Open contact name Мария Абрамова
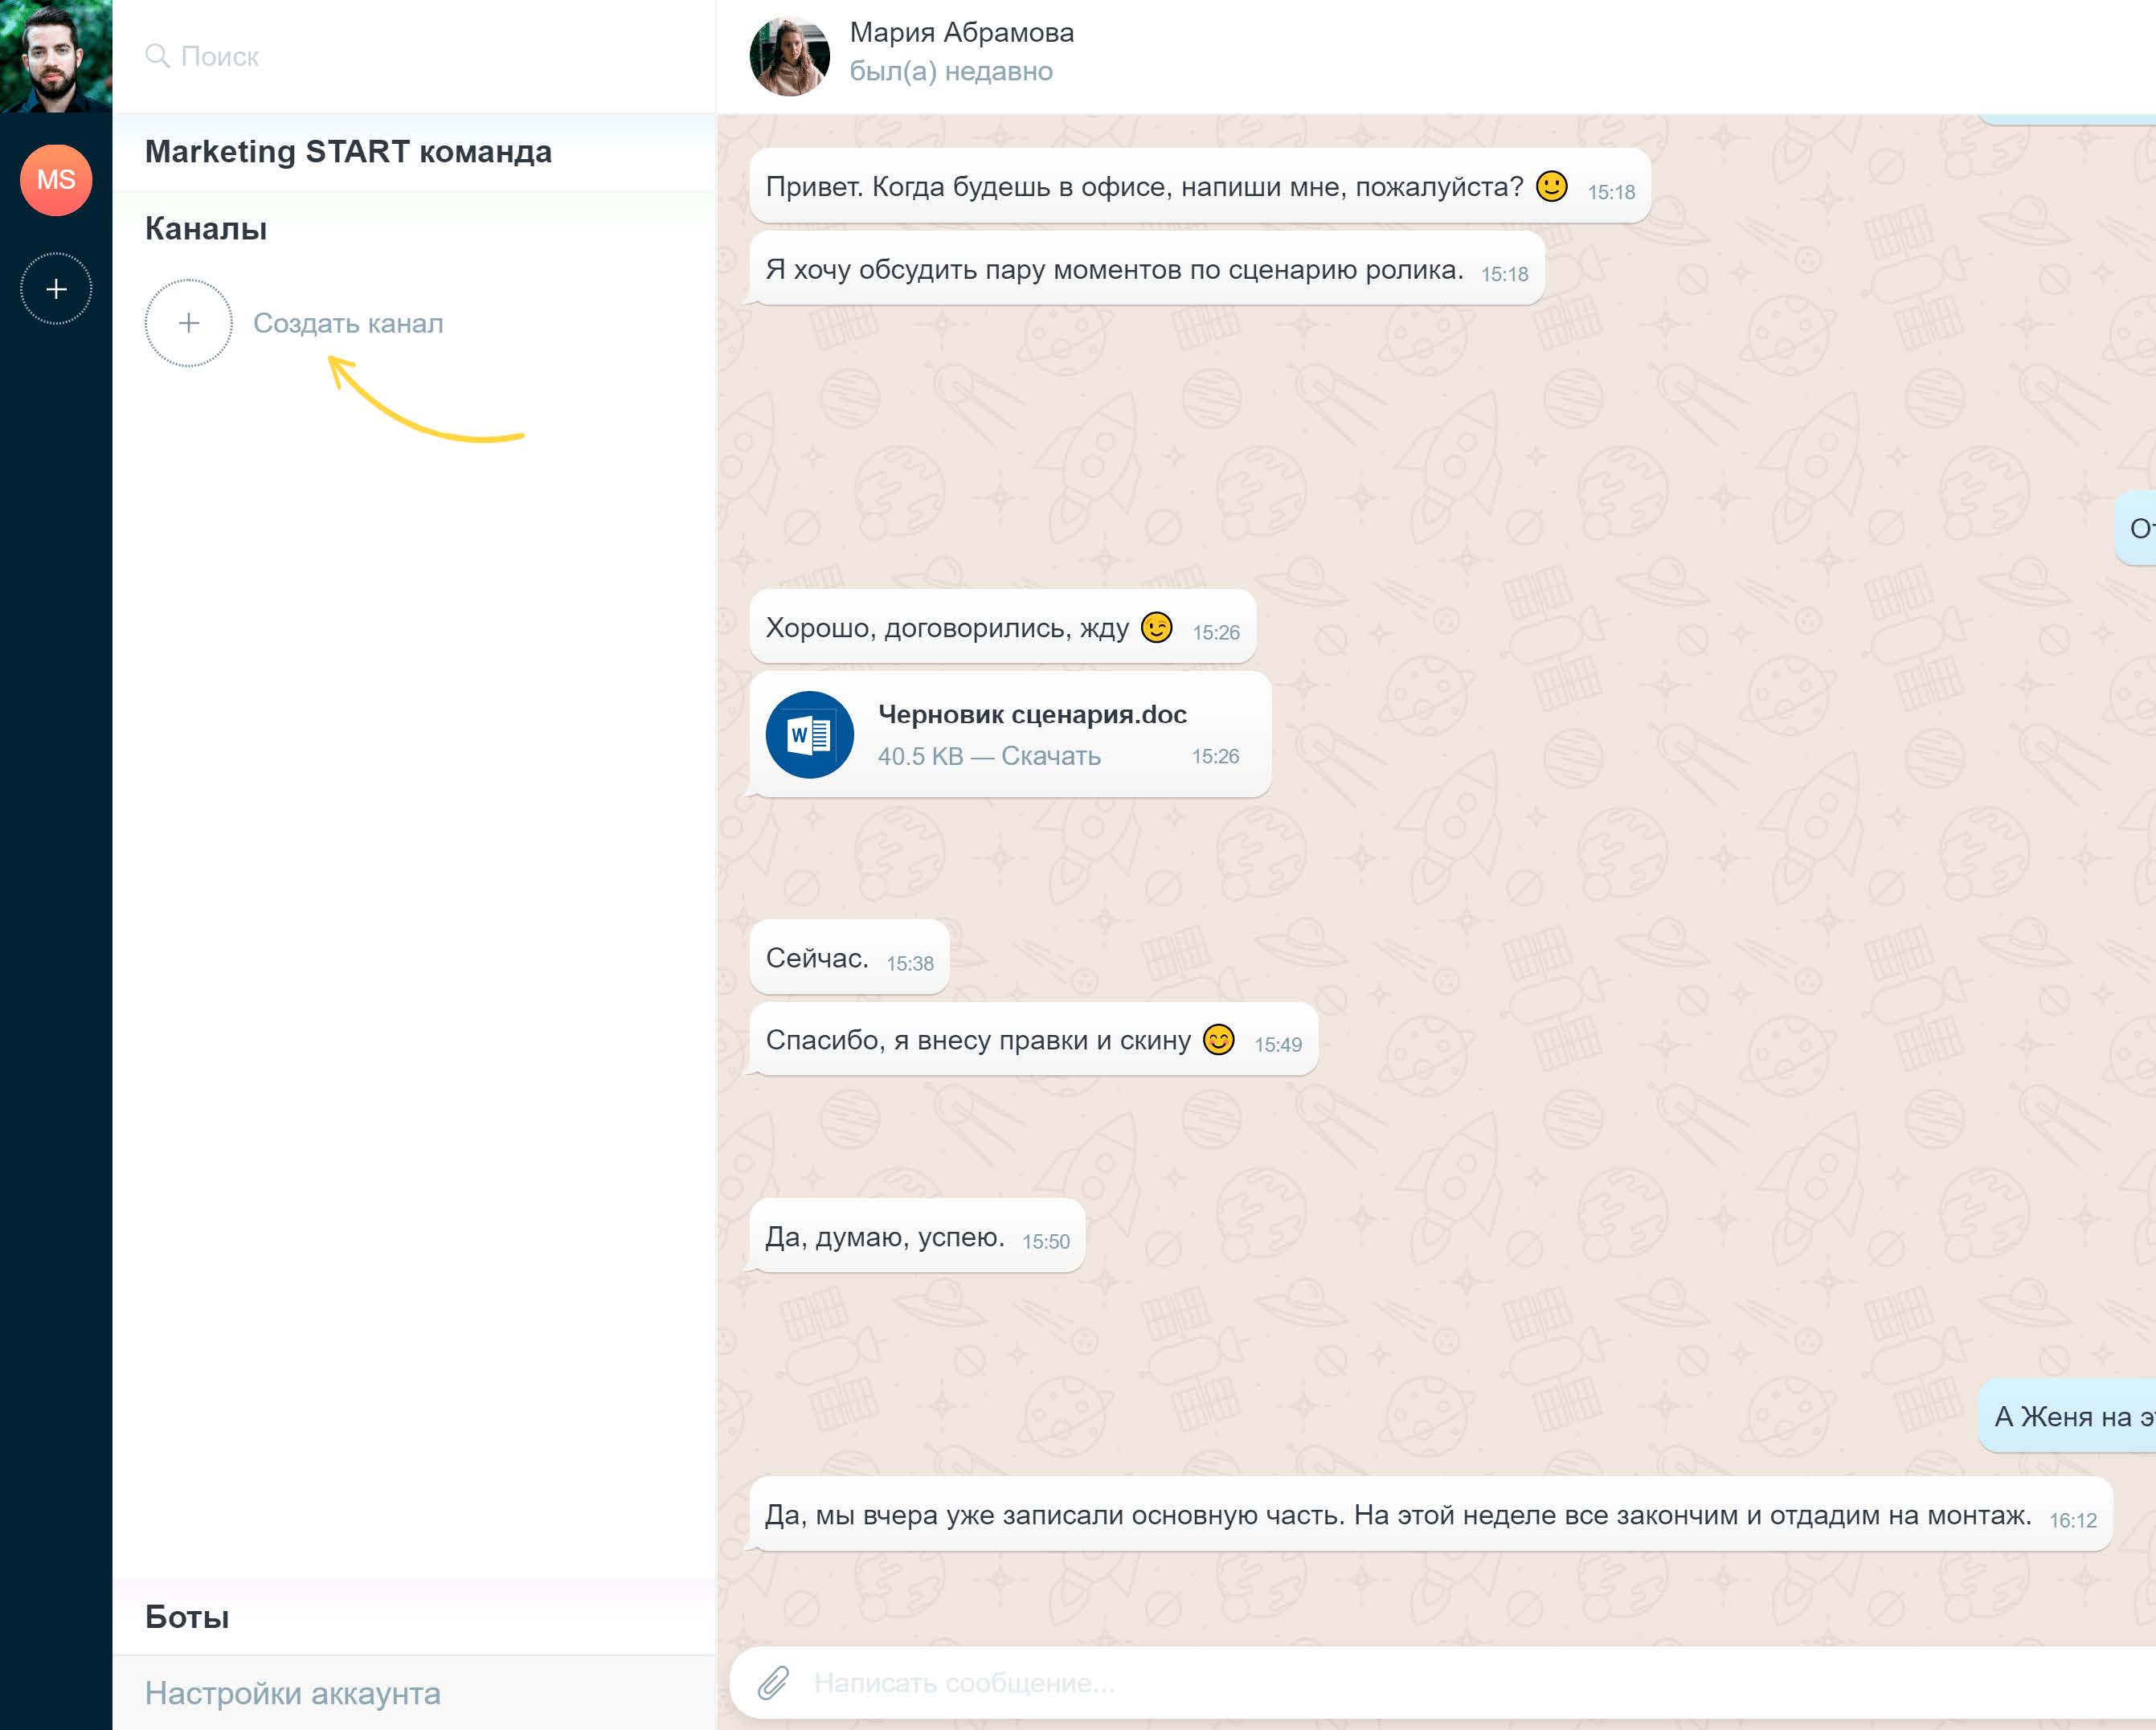Screen dimensions: 2156x1730 [962, 33]
